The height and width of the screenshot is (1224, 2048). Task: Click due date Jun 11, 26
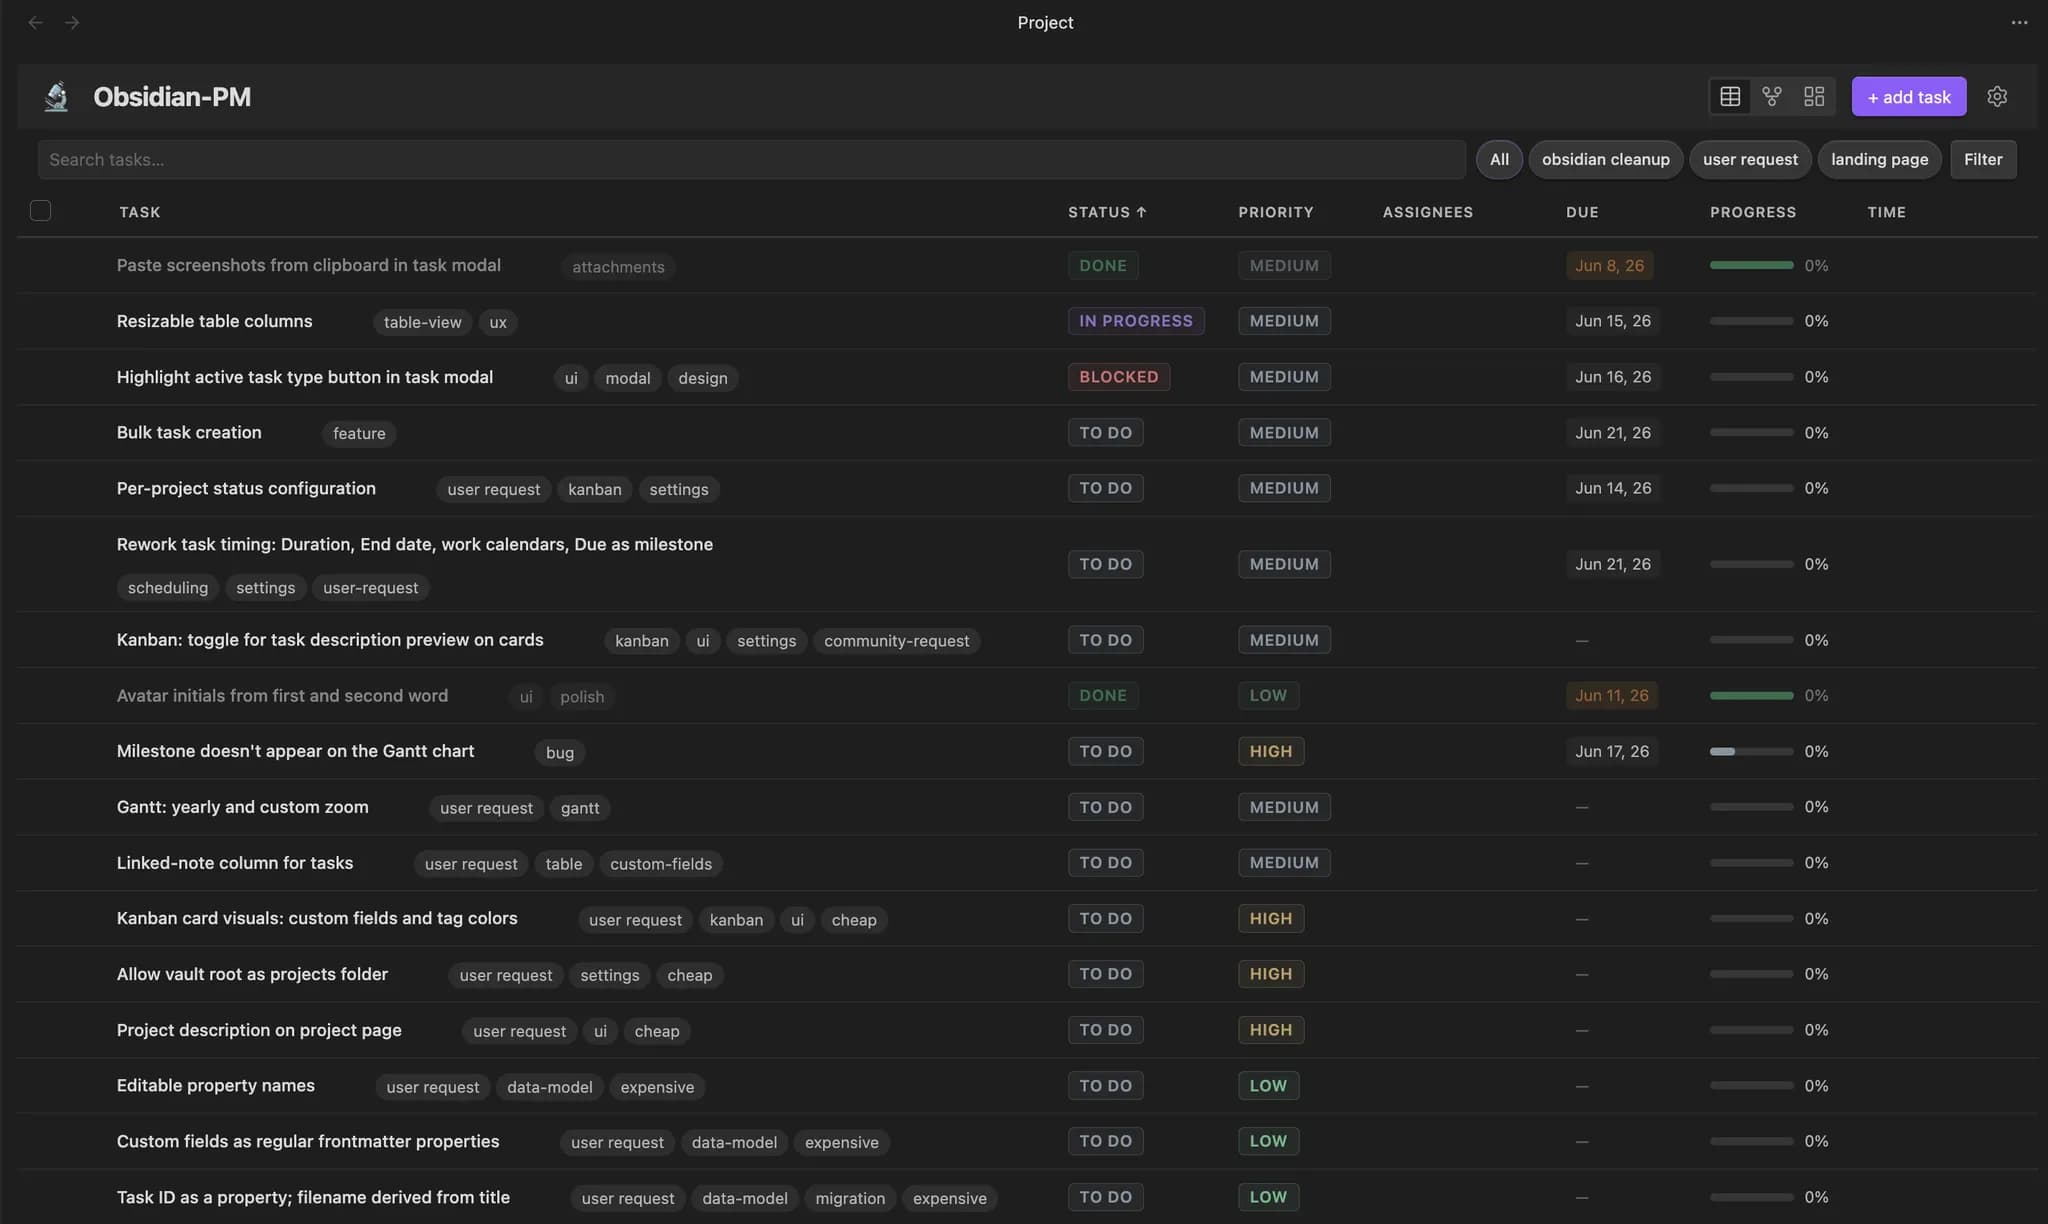1611,695
